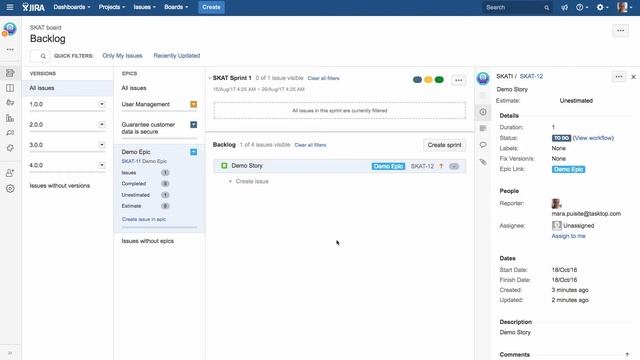Open the feedback megaphone icon
The image size is (640, 360).
point(564,7)
